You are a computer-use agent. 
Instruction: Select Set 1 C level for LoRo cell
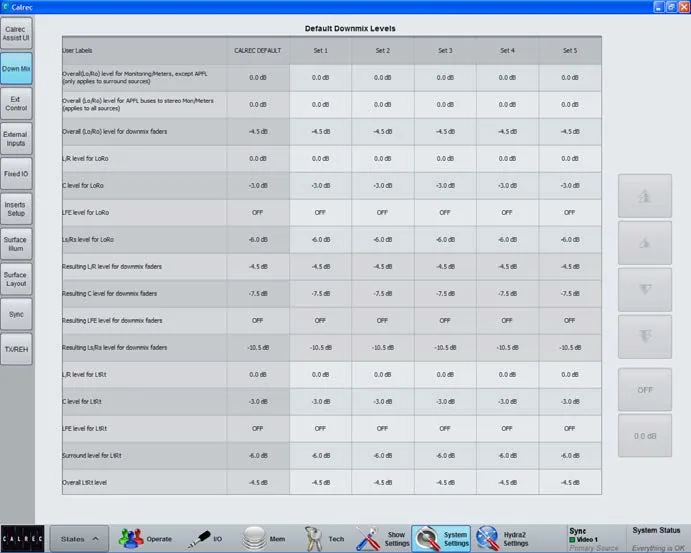[320, 186]
